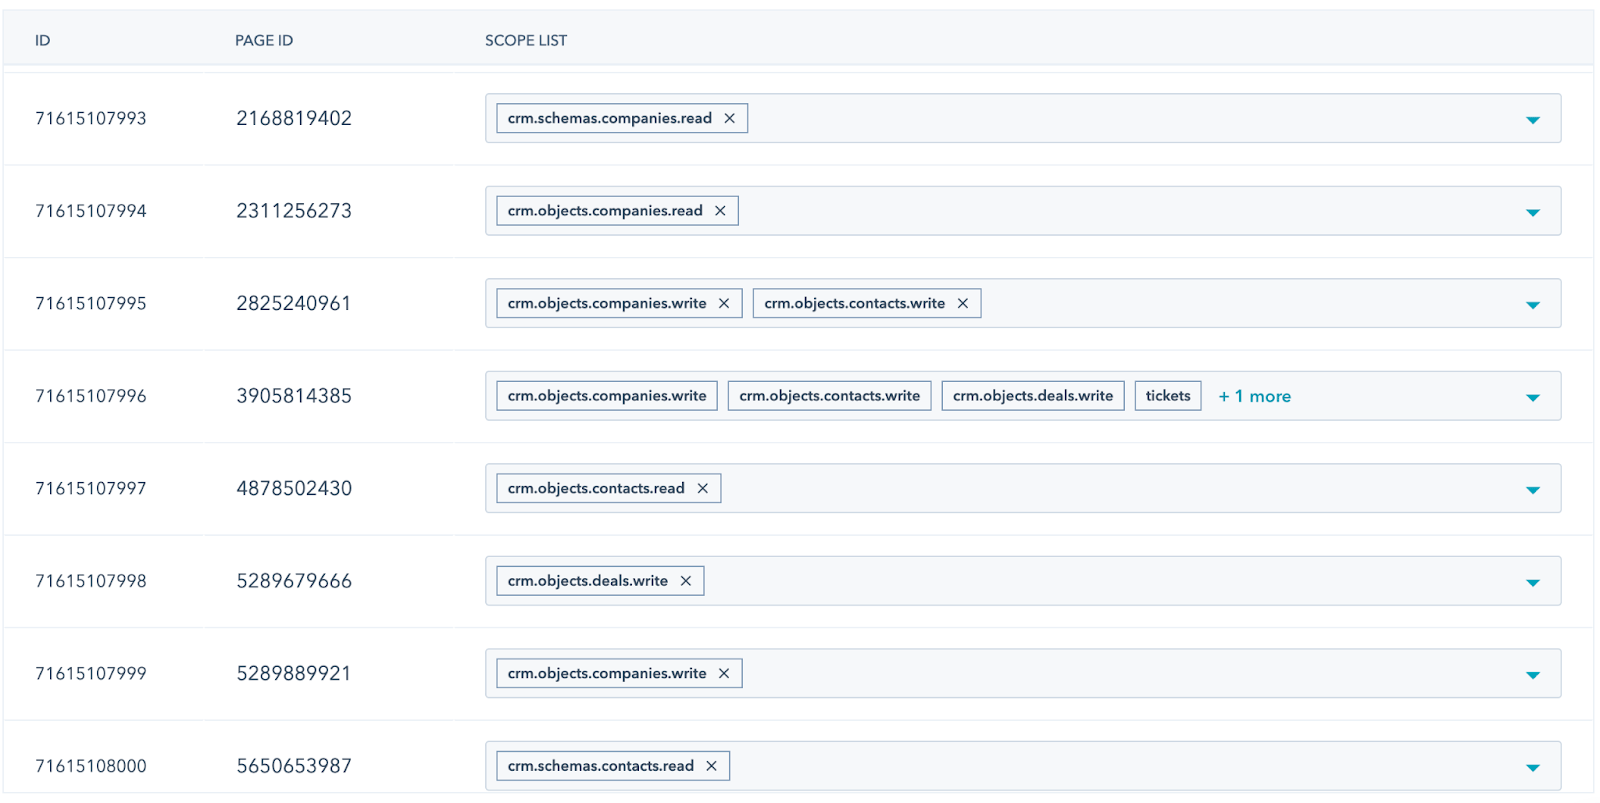Remove crm.objects.companies.read scope tag
Image resolution: width=1600 pixels, height=803 pixels.
(720, 211)
